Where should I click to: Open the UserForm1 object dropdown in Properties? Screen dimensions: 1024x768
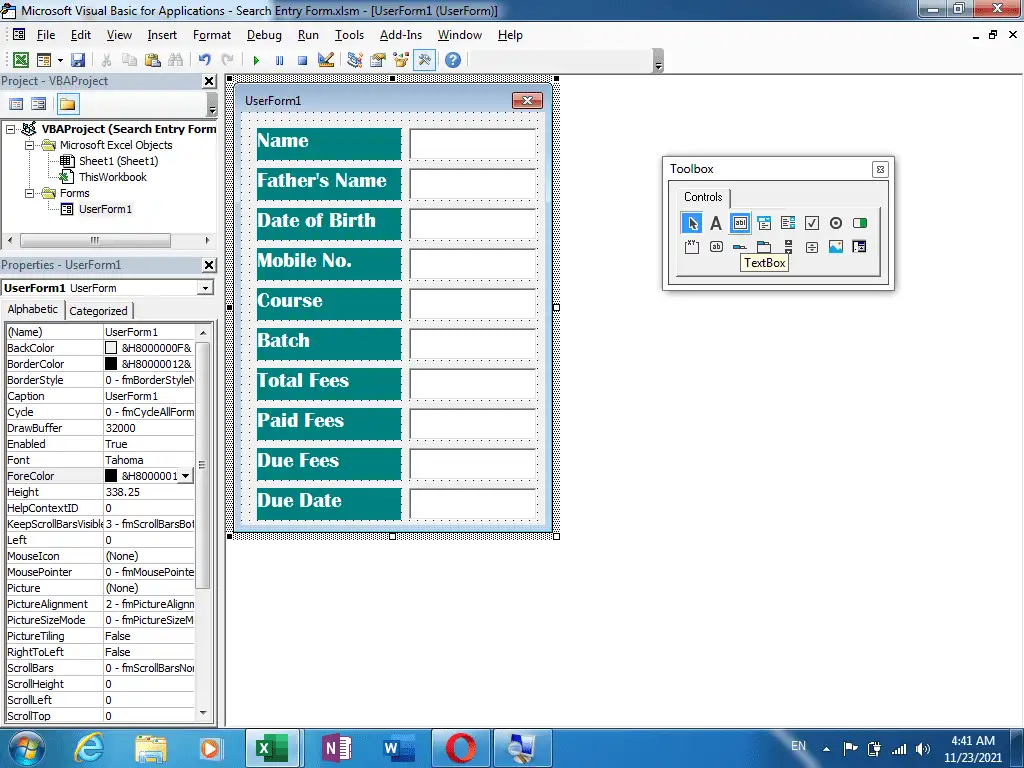(x=206, y=288)
